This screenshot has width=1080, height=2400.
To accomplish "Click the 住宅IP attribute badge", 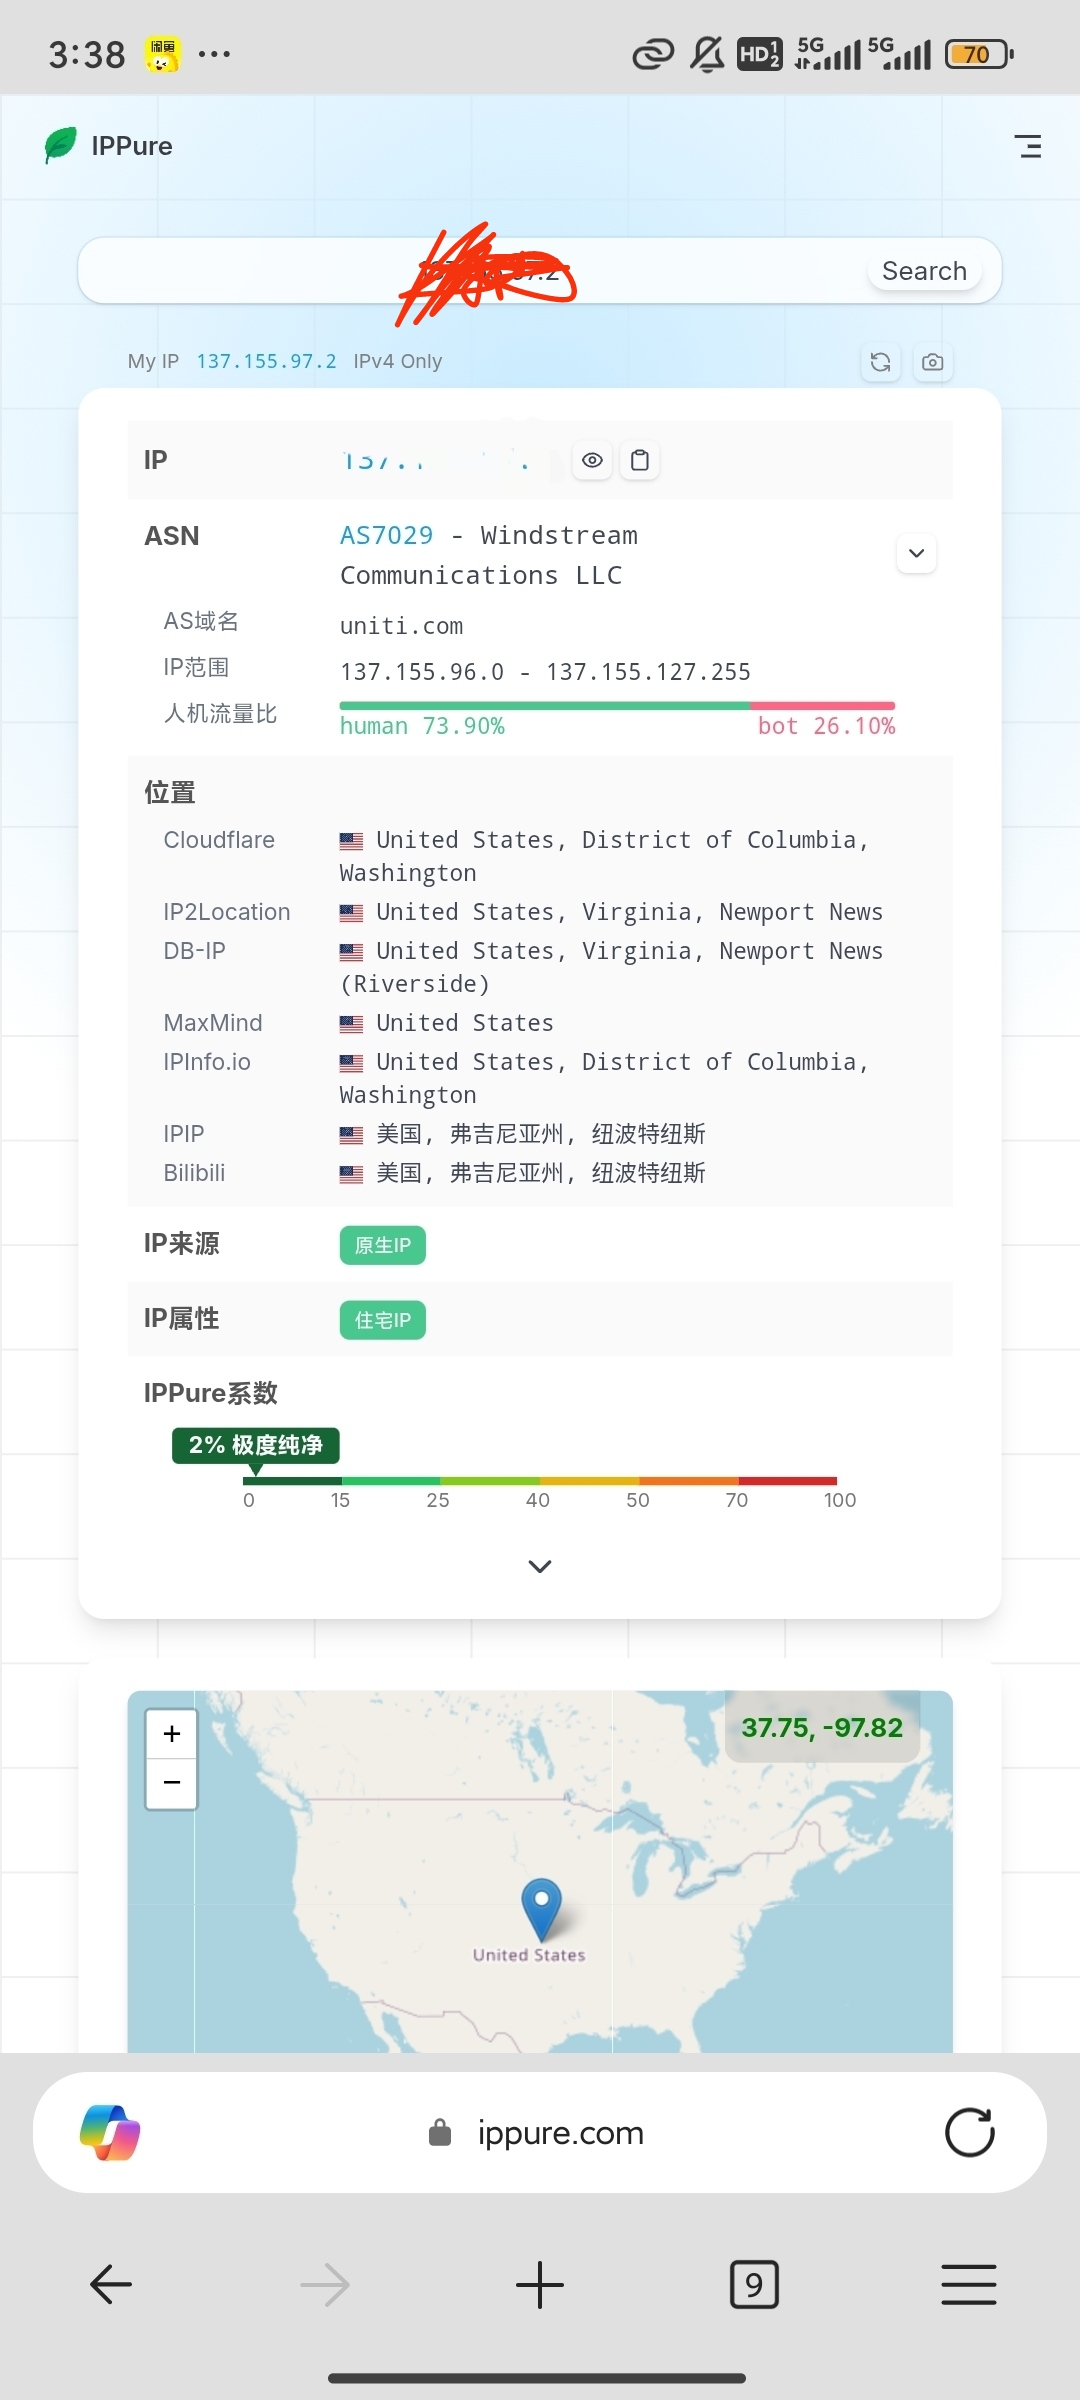I will coord(383,1320).
